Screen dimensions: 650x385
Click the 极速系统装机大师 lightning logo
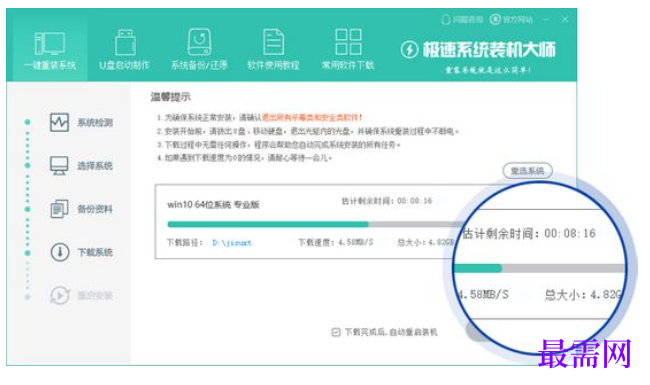[409, 50]
